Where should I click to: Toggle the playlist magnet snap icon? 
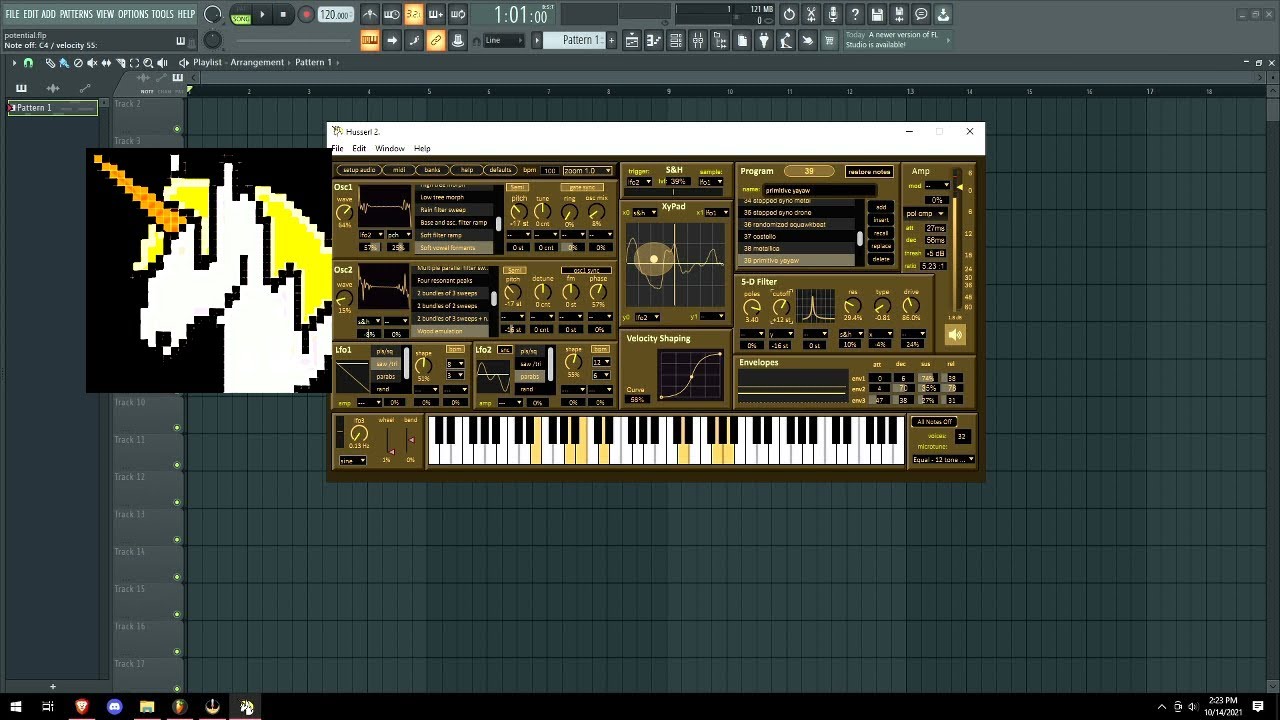[28, 63]
